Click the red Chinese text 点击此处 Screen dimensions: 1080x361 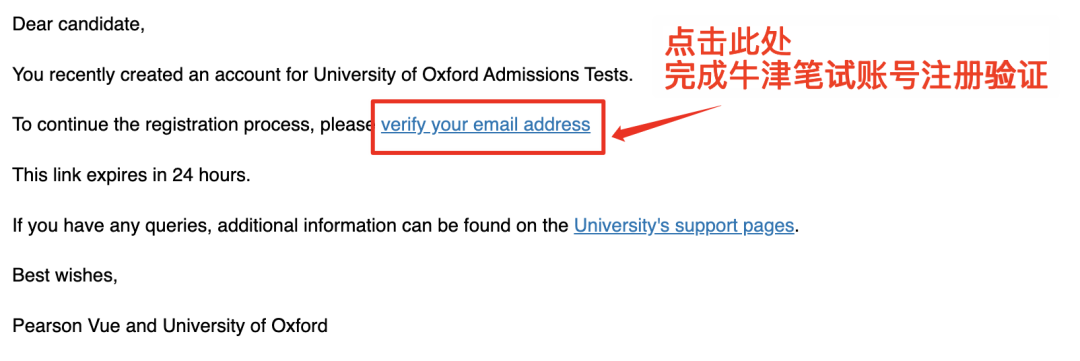727,45
